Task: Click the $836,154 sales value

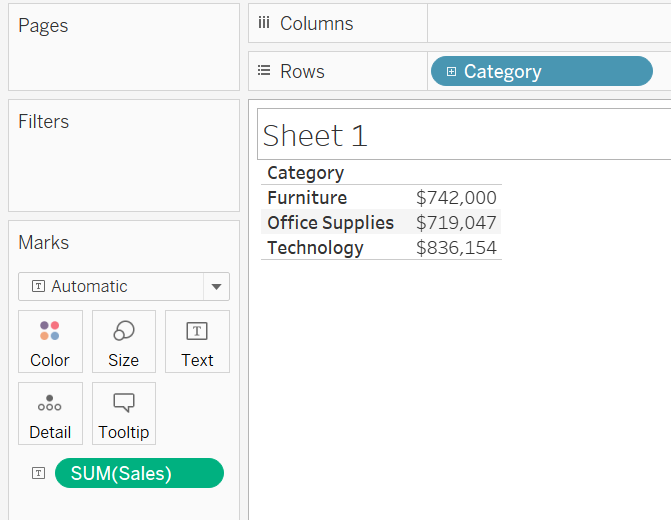Action: coord(456,248)
